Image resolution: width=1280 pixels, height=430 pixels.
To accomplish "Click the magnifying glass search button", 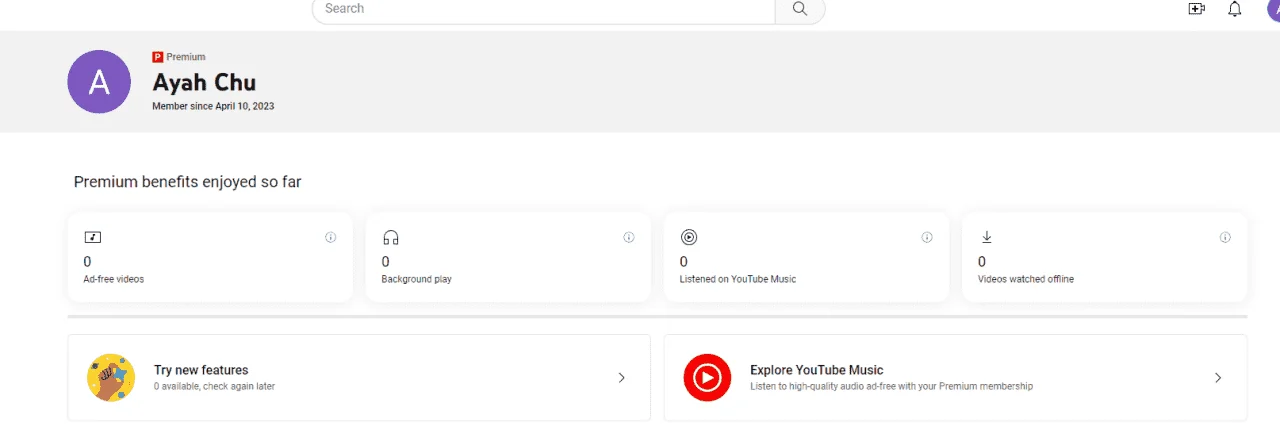I will pyautogui.click(x=800, y=9).
